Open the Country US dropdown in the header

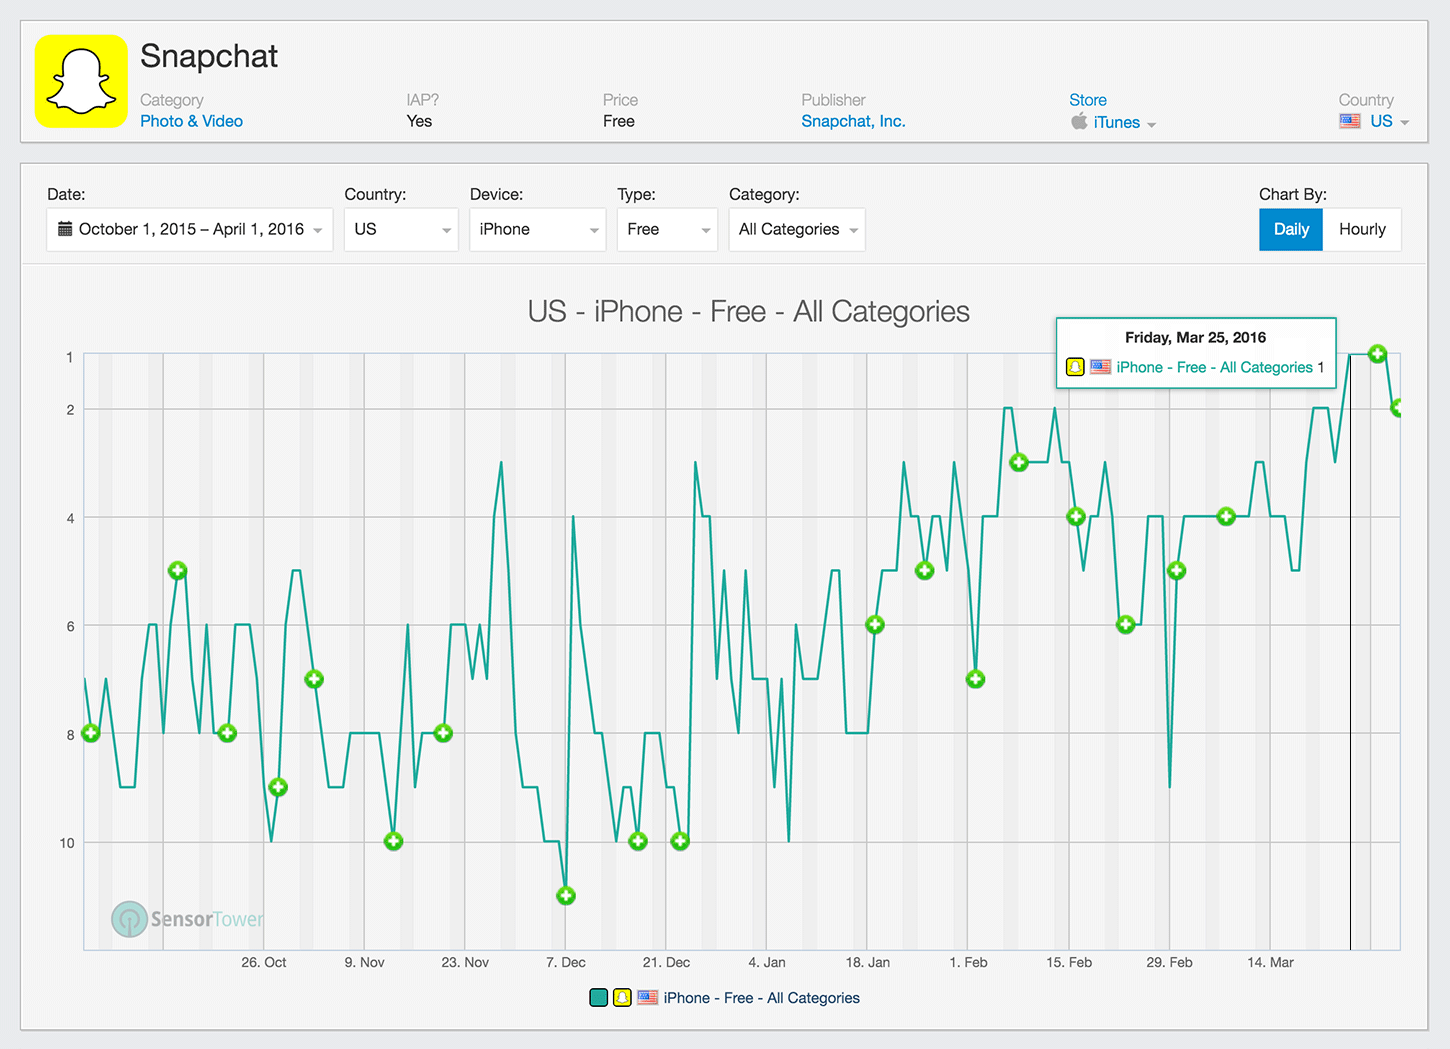1385,121
